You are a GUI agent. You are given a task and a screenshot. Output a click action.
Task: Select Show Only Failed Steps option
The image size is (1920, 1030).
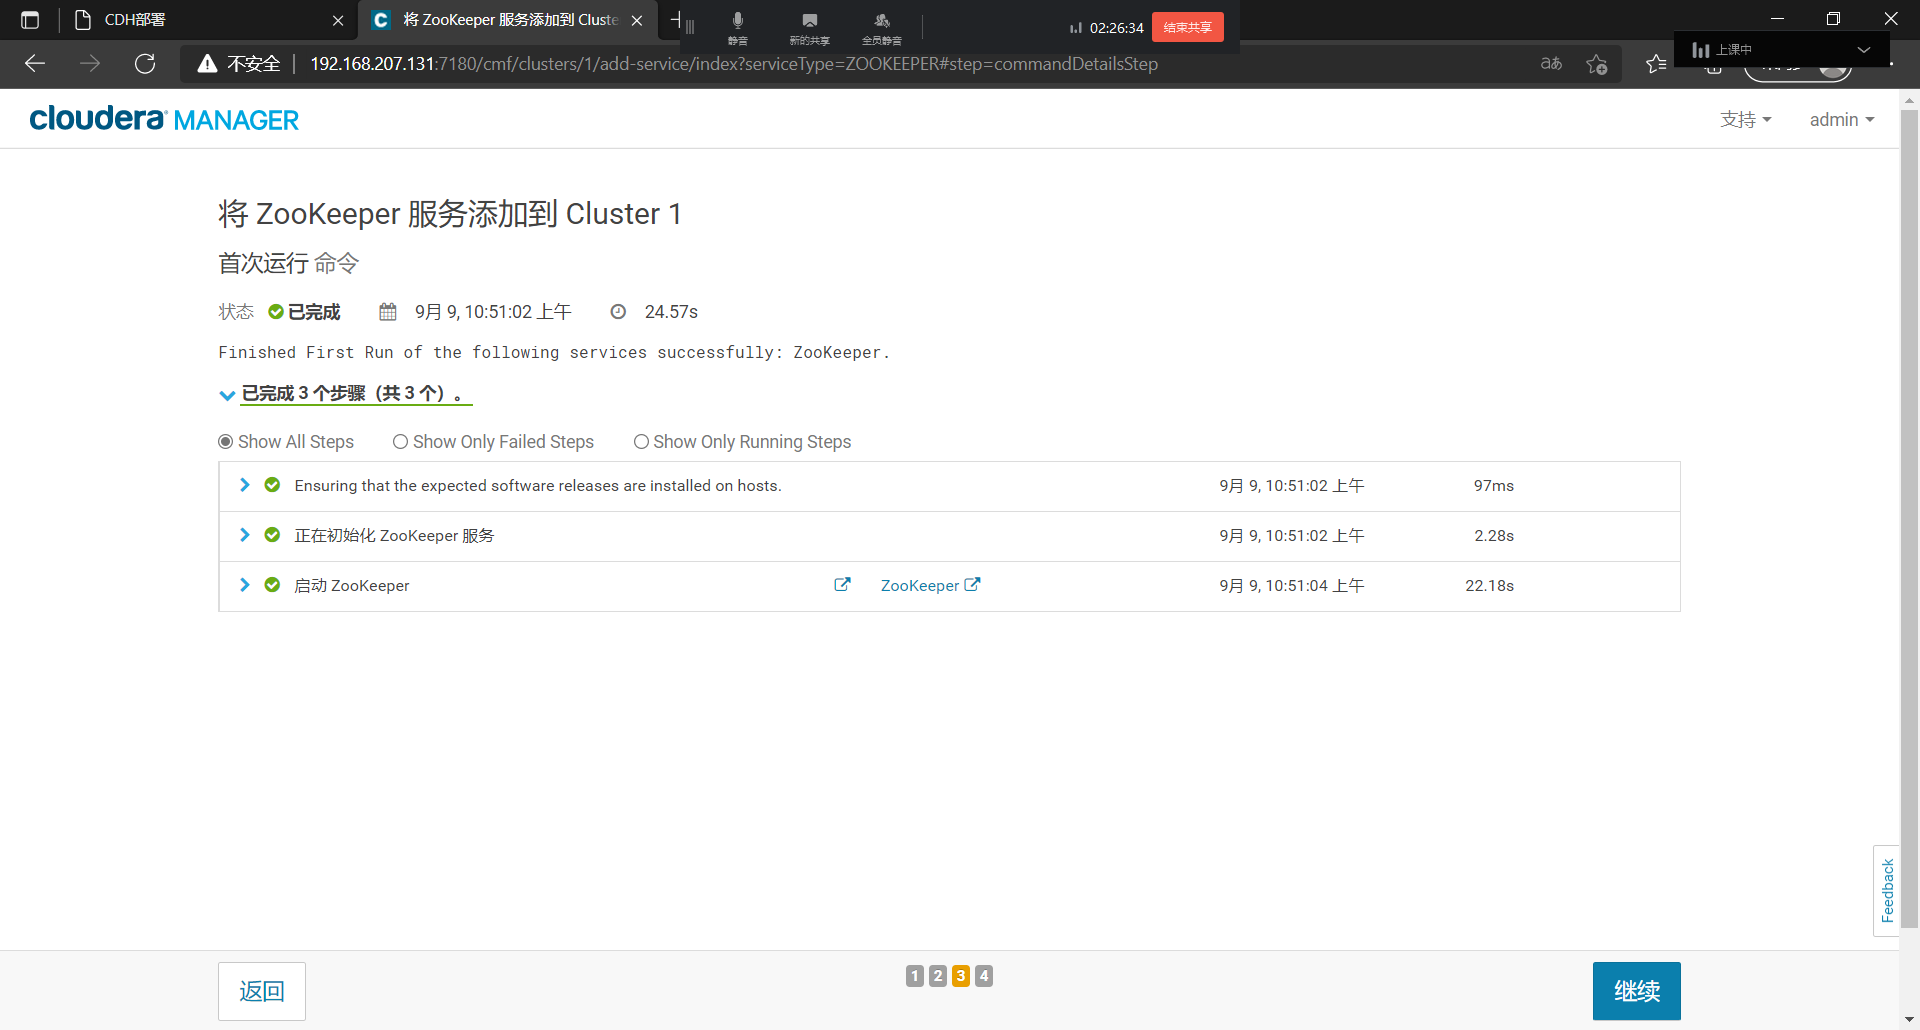coord(400,442)
